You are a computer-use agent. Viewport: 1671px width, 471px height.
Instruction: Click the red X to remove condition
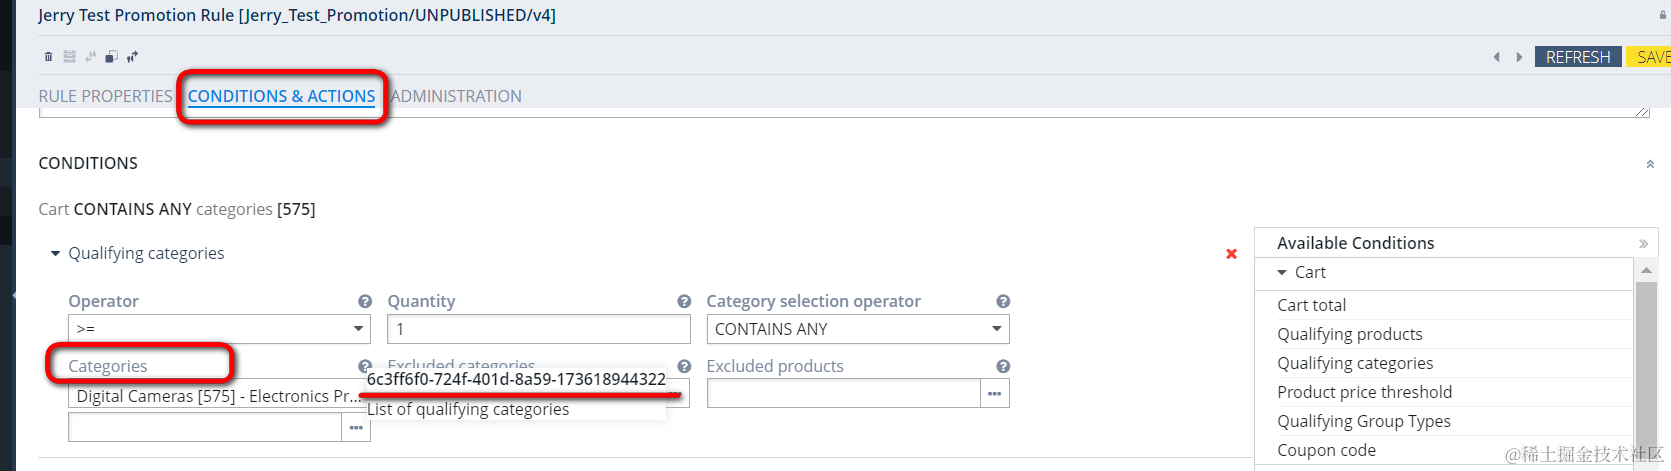pyautogui.click(x=1231, y=254)
